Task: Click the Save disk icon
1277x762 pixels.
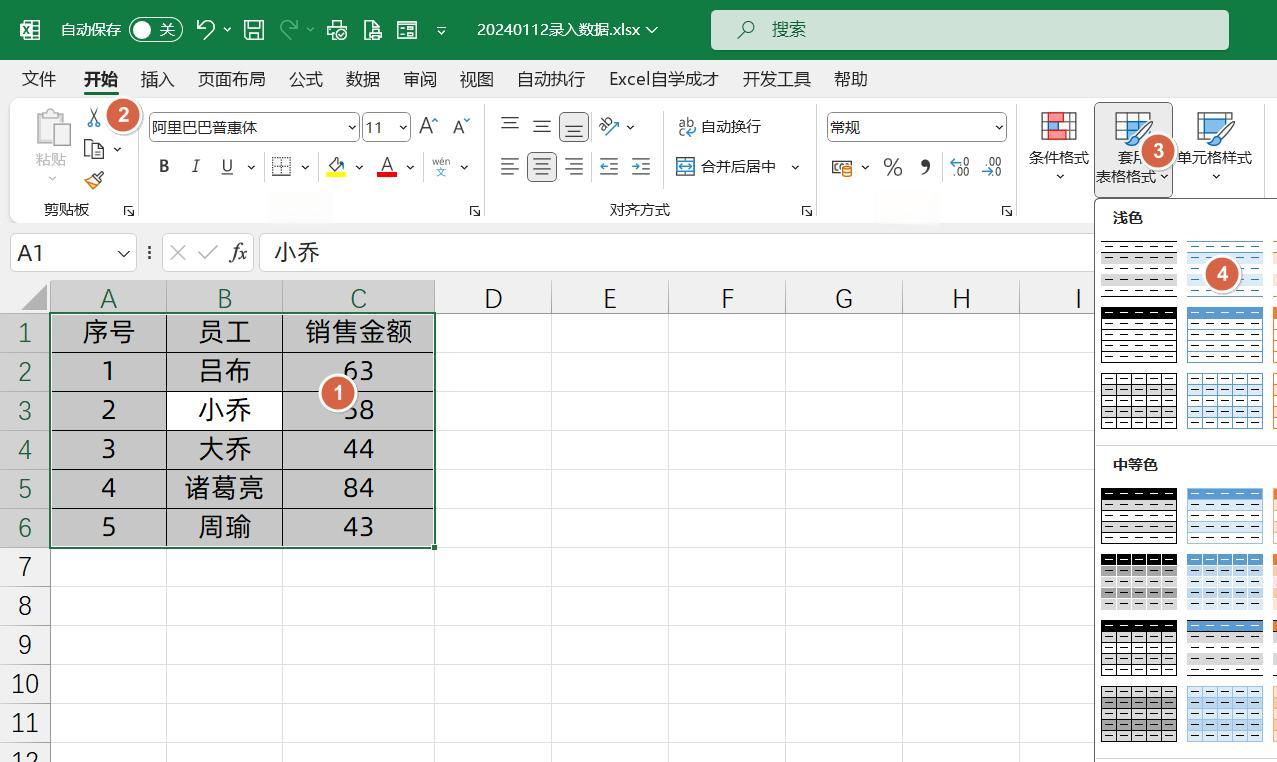Action: 254,30
